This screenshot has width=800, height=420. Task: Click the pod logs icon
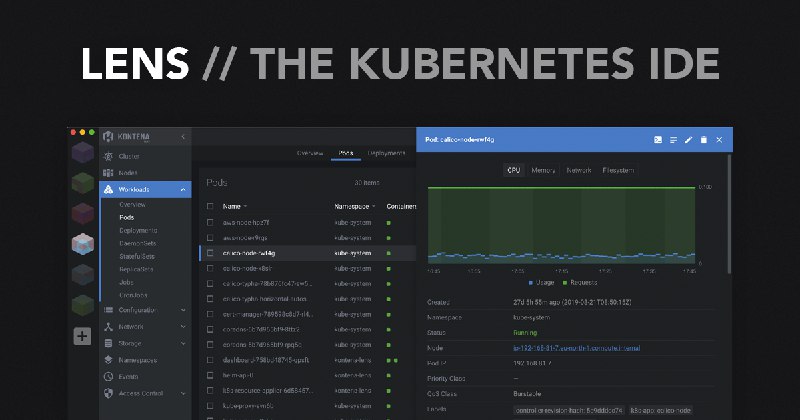pyautogui.click(x=673, y=140)
